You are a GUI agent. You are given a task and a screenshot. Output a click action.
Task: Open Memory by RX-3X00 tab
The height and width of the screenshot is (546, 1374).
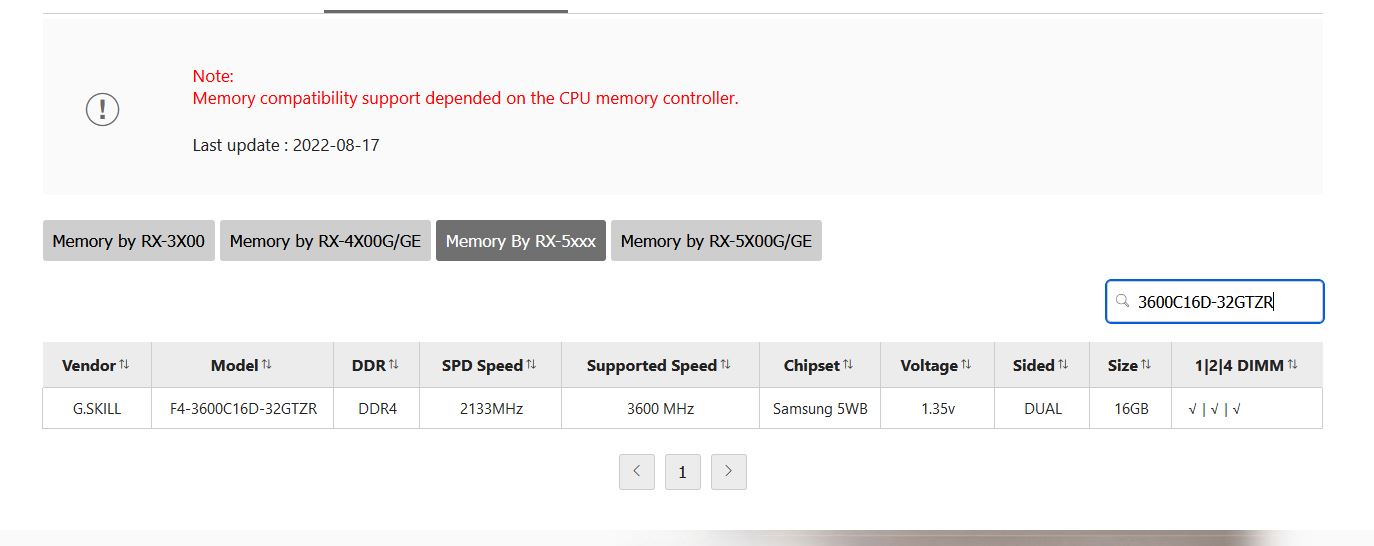128,241
